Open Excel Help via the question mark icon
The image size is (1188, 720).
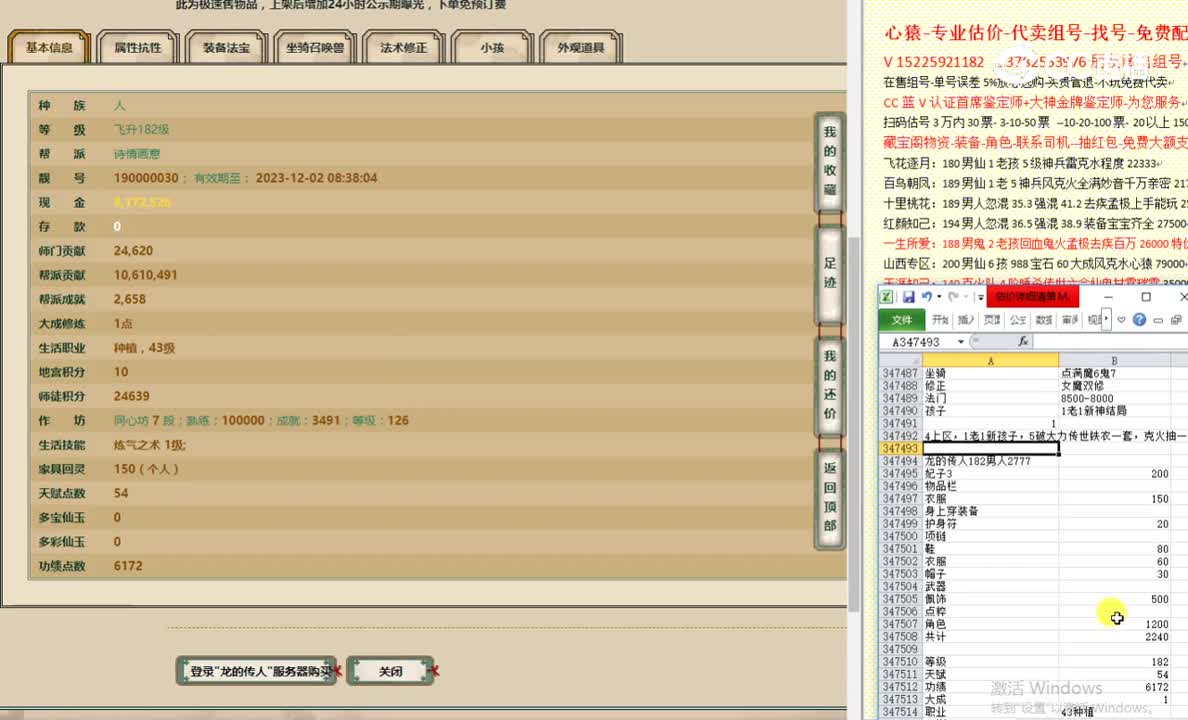coord(1138,320)
